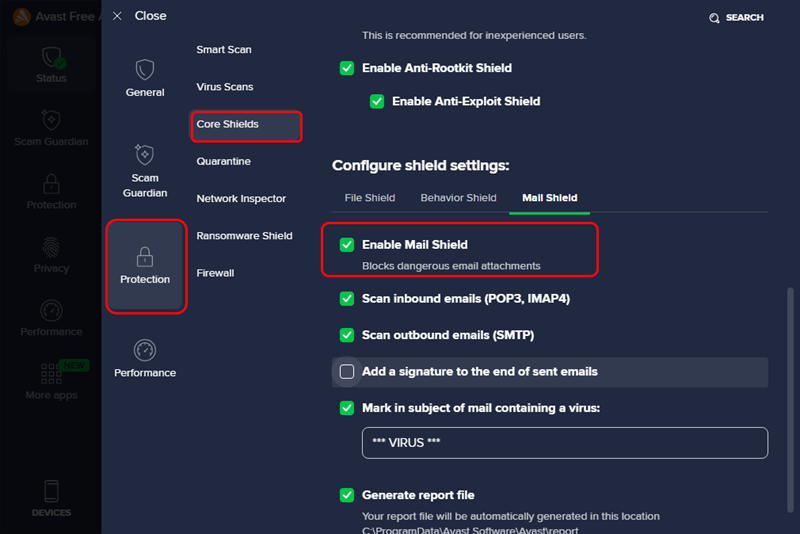Switch to the Behavior Shield tab
The height and width of the screenshot is (534, 800).
click(458, 198)
